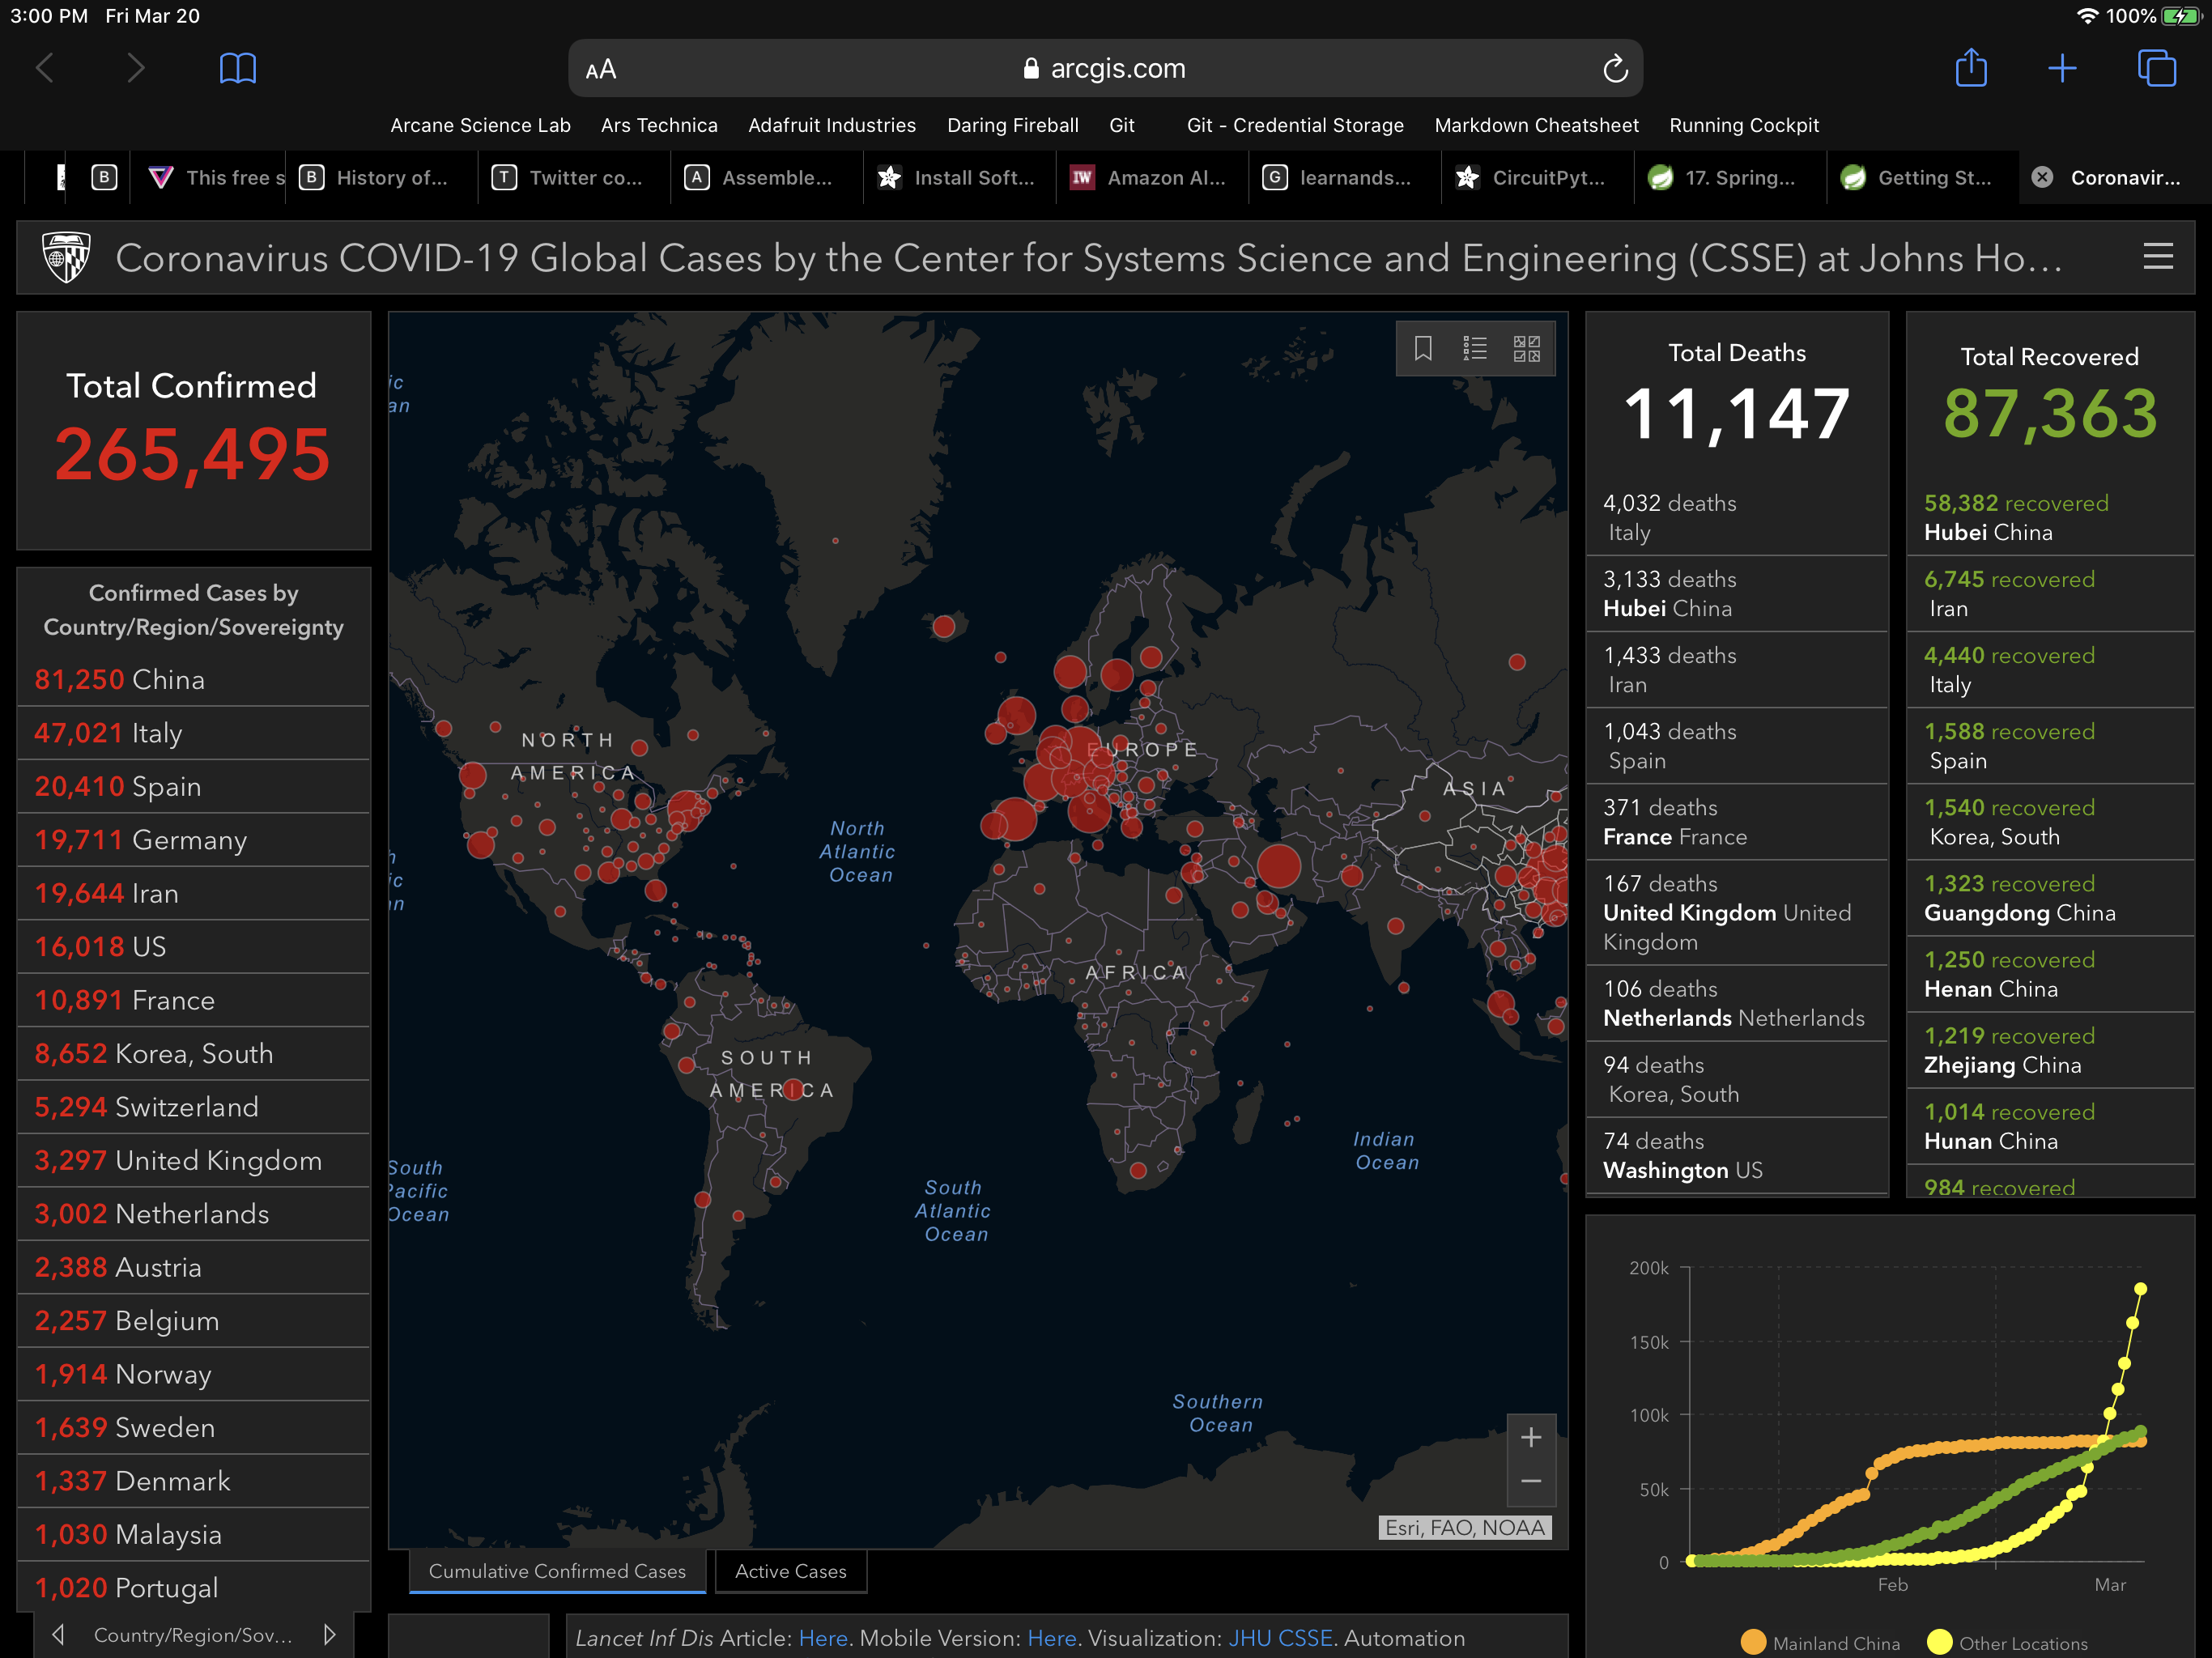This screenshot has height=1658, width=2212.
Task: Go forward with the Safari forward arrow
Action: click(135, 69)
